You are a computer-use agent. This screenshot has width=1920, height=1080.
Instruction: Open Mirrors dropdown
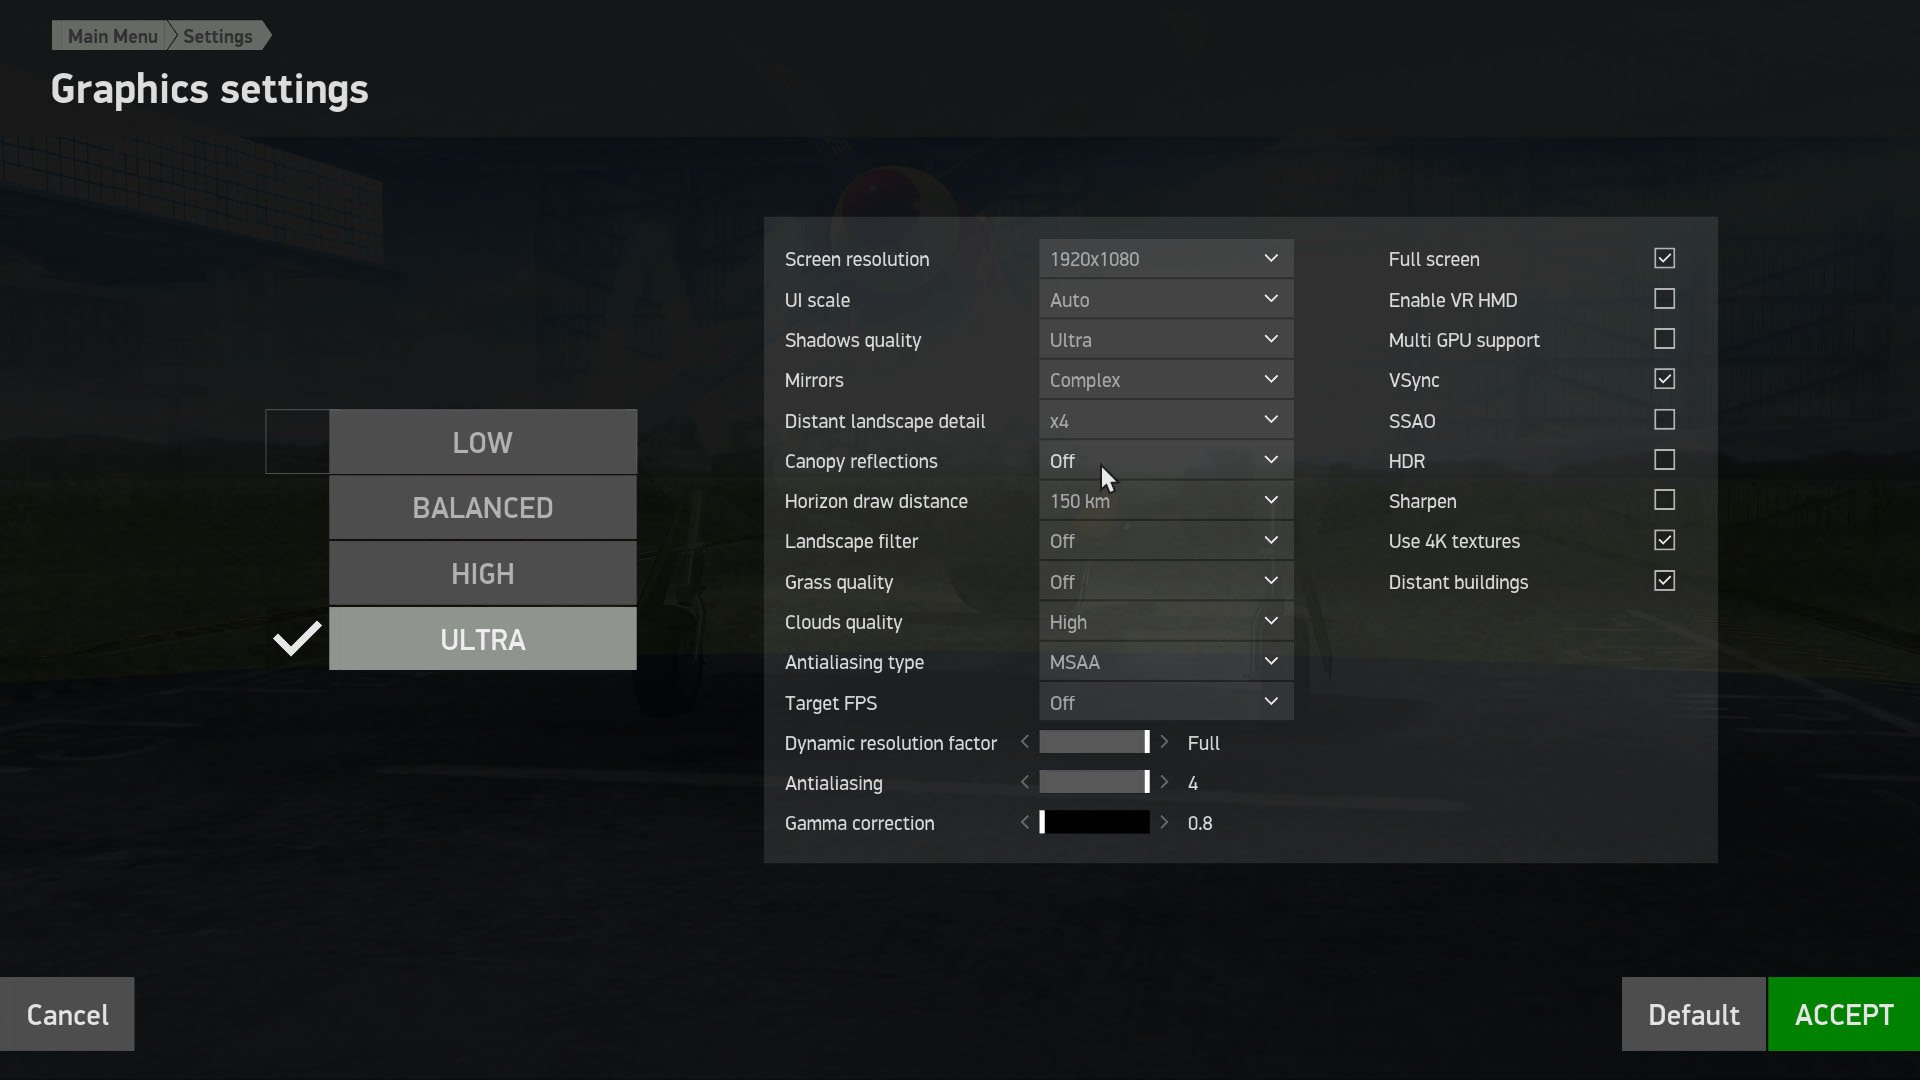pyautogui.click(x=1166, y=379)
